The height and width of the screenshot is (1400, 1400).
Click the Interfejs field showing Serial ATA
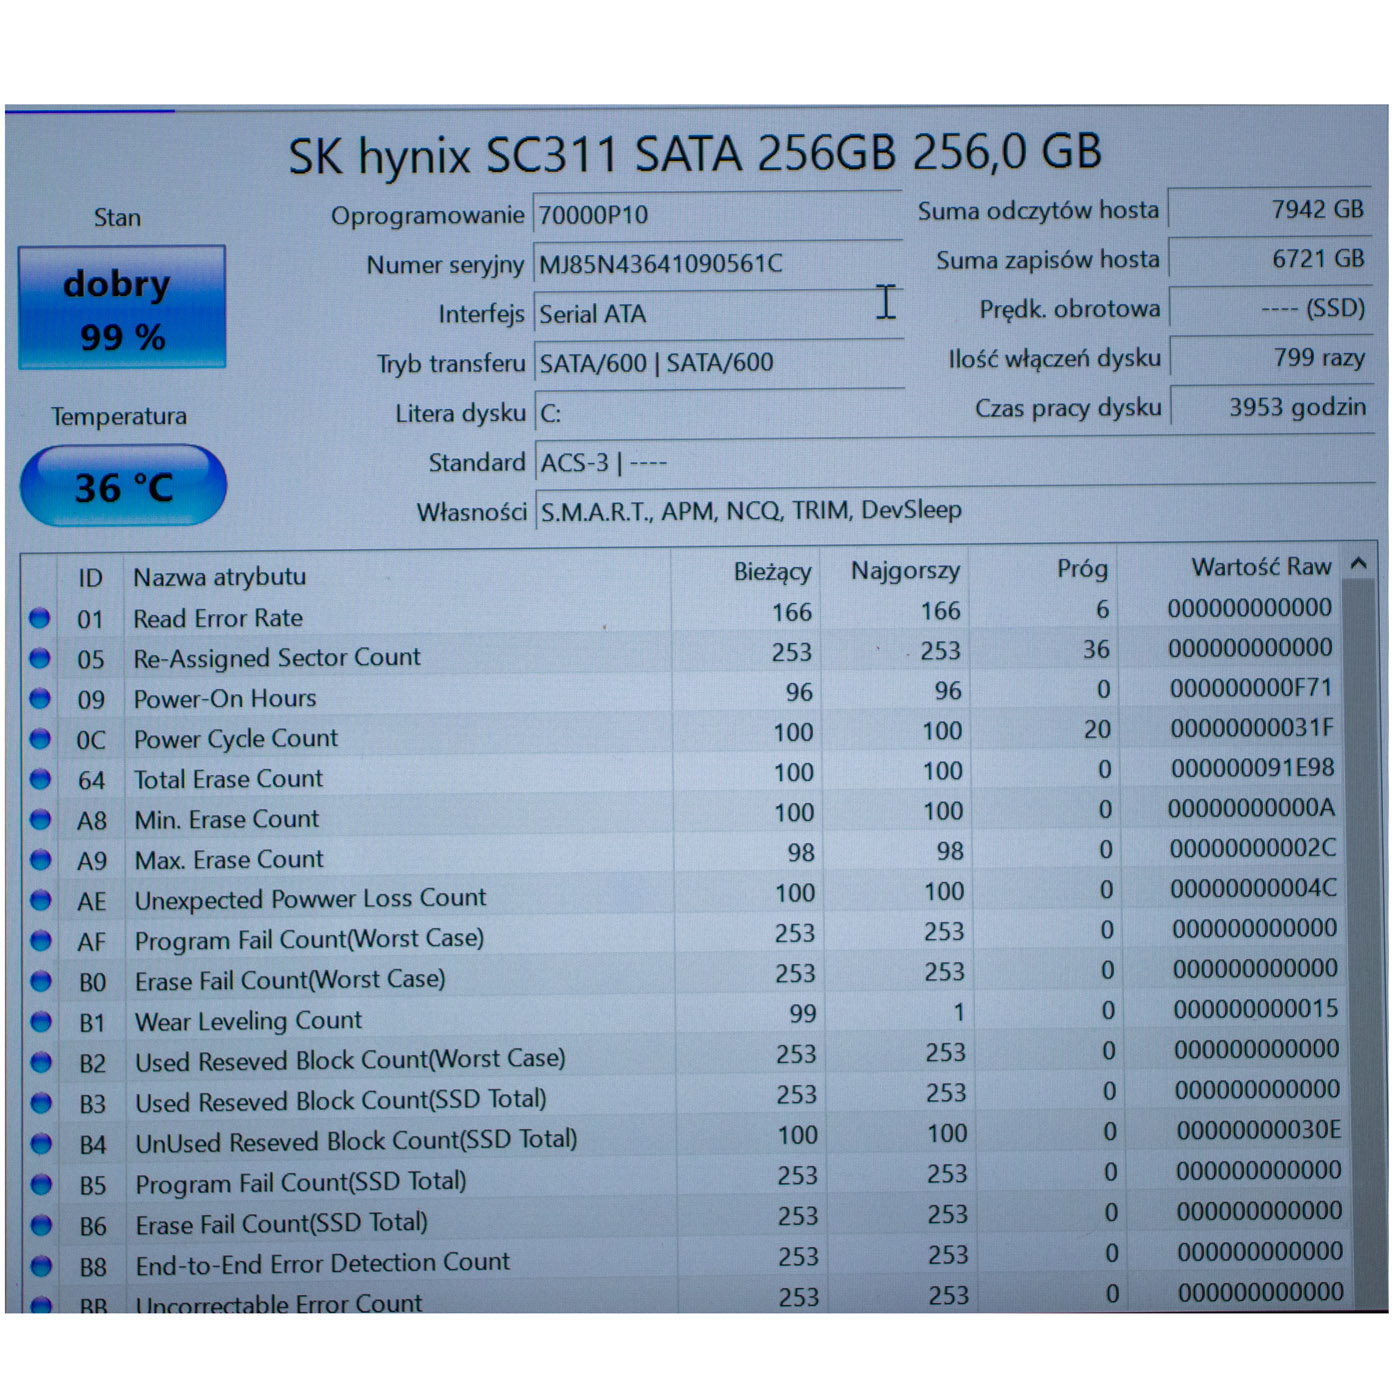tap(718, 314)
